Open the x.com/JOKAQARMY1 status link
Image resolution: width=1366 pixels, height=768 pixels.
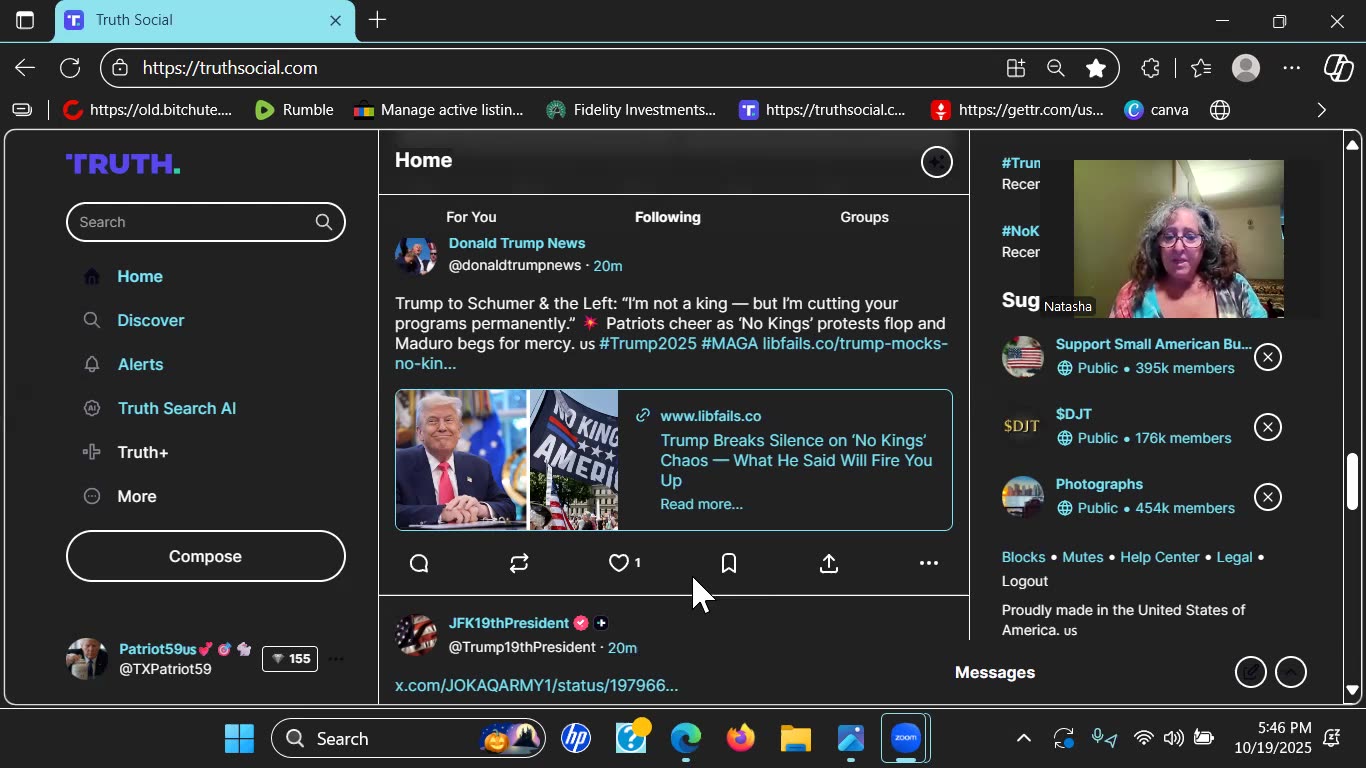tap(537, 686)
